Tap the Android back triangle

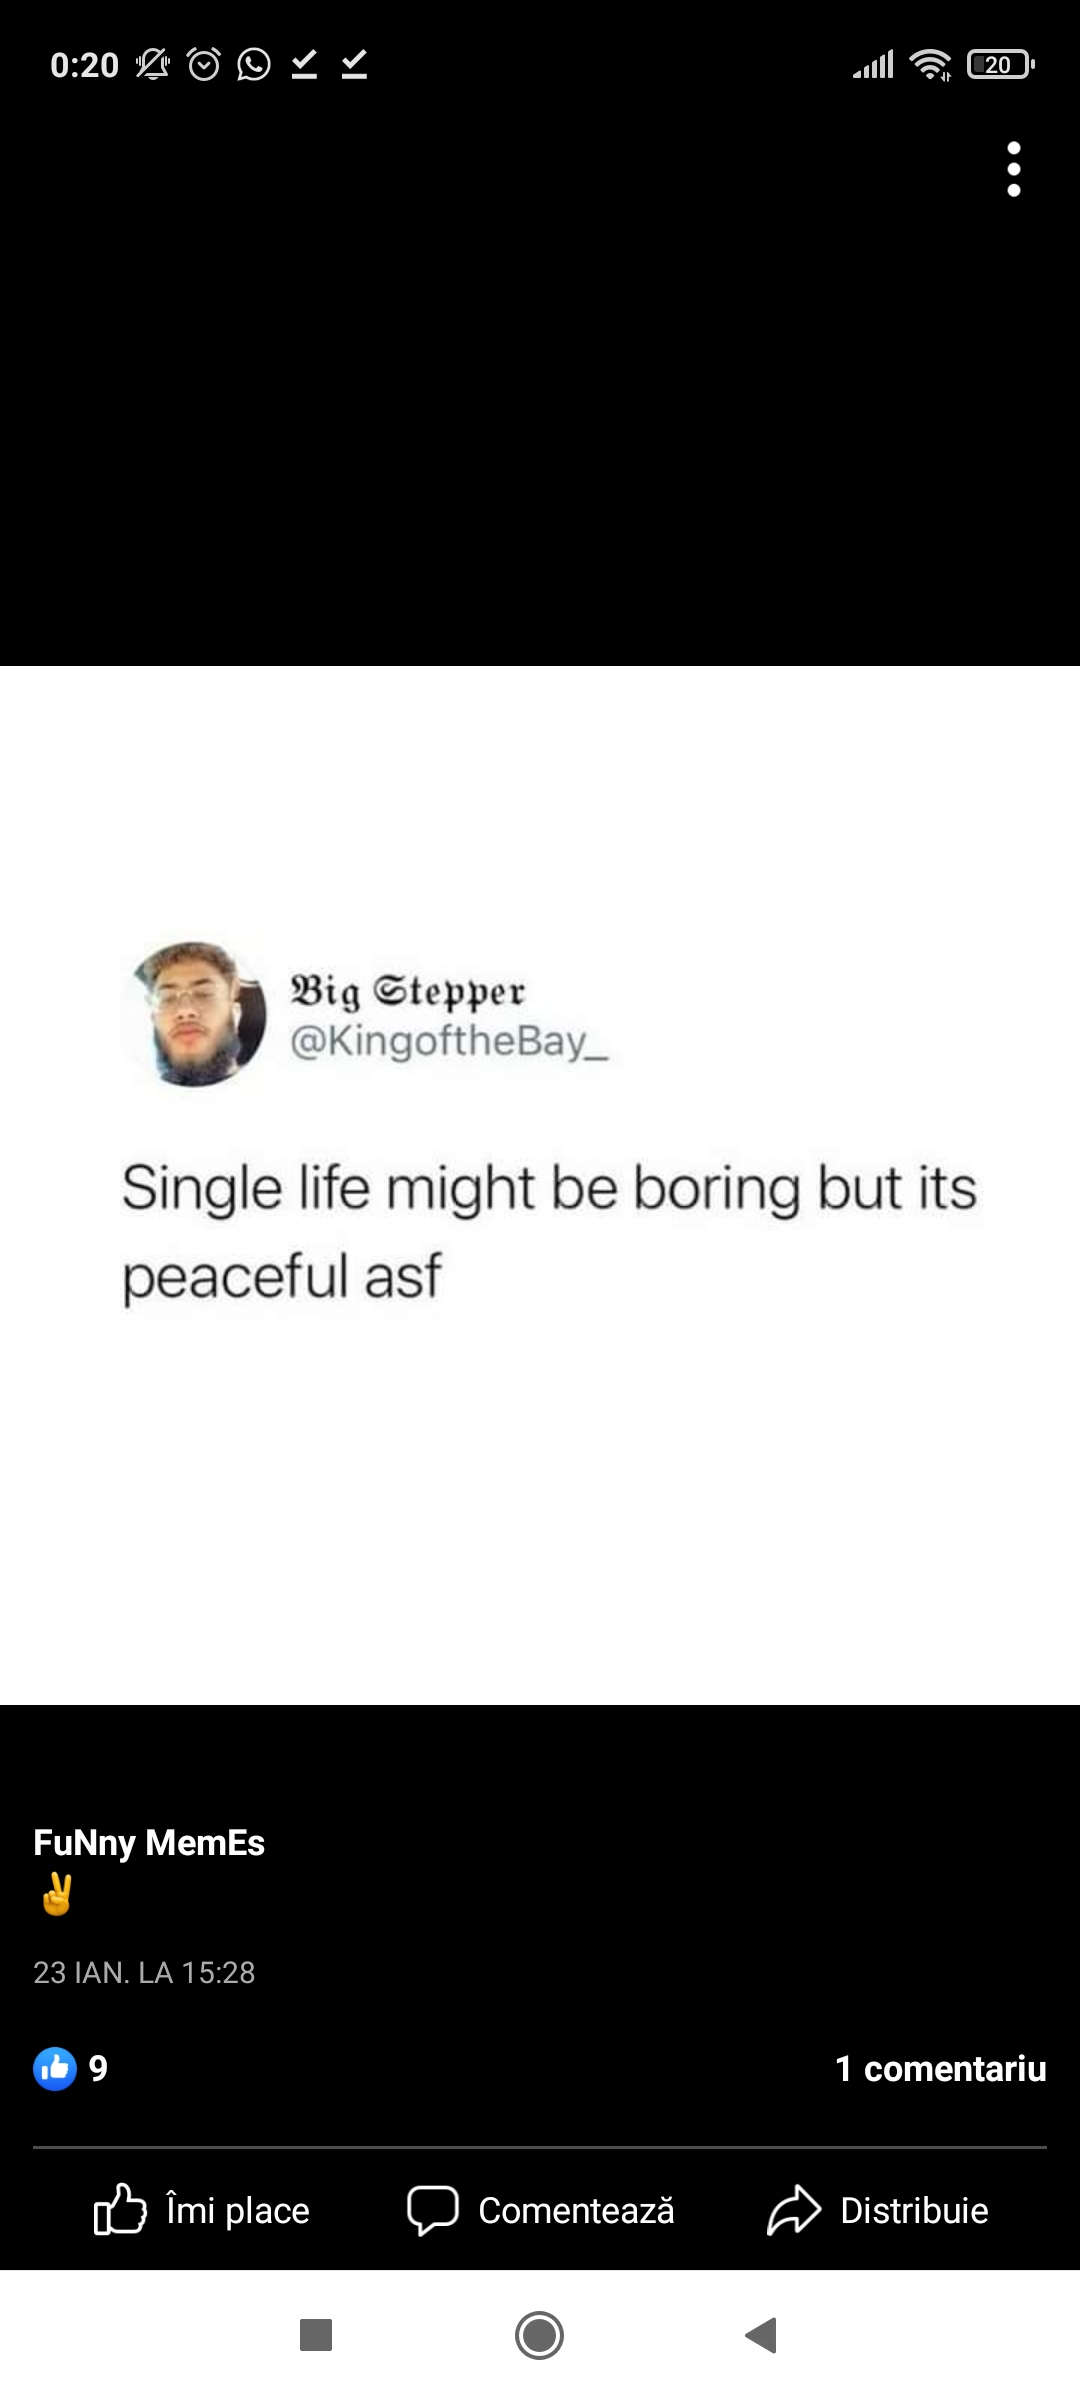[x=761, y=2335]
